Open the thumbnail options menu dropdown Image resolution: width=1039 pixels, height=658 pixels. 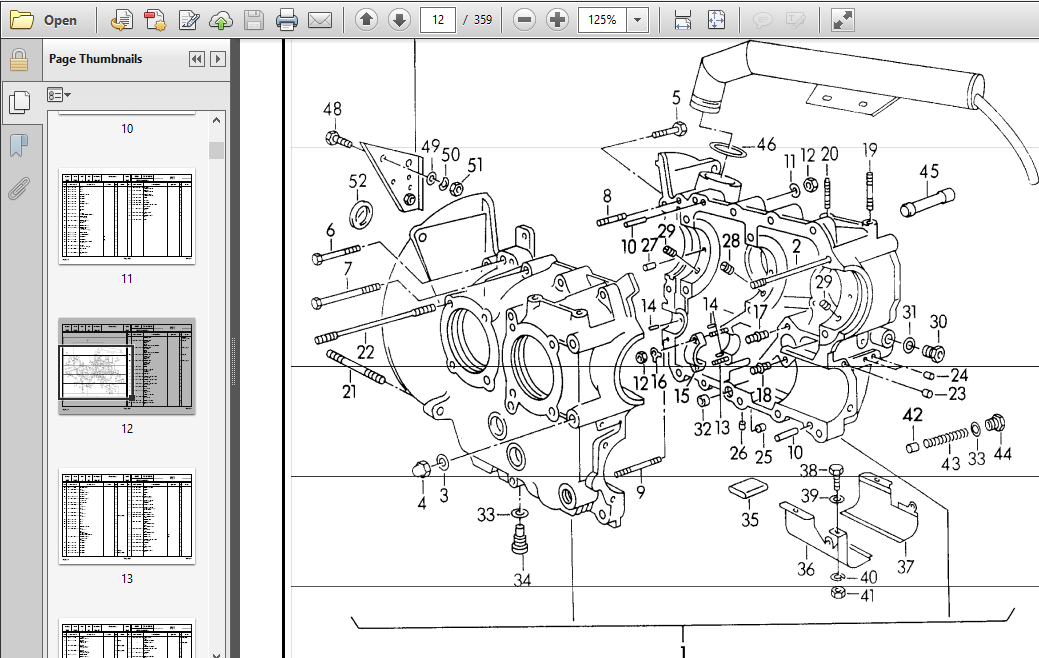(58, 95)
